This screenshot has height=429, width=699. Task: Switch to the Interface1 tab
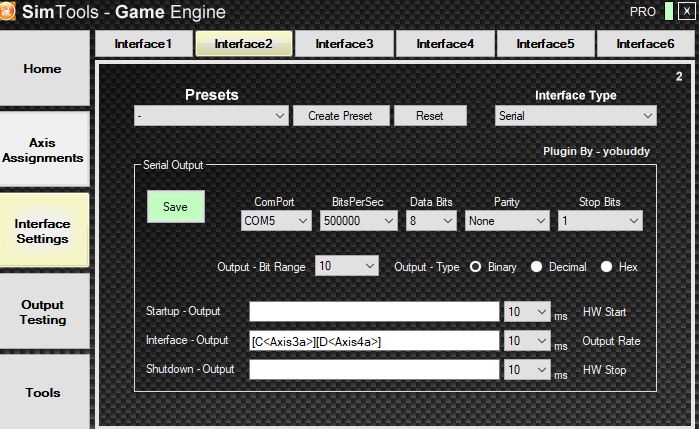pyautogui.click(x=143, y=44)
